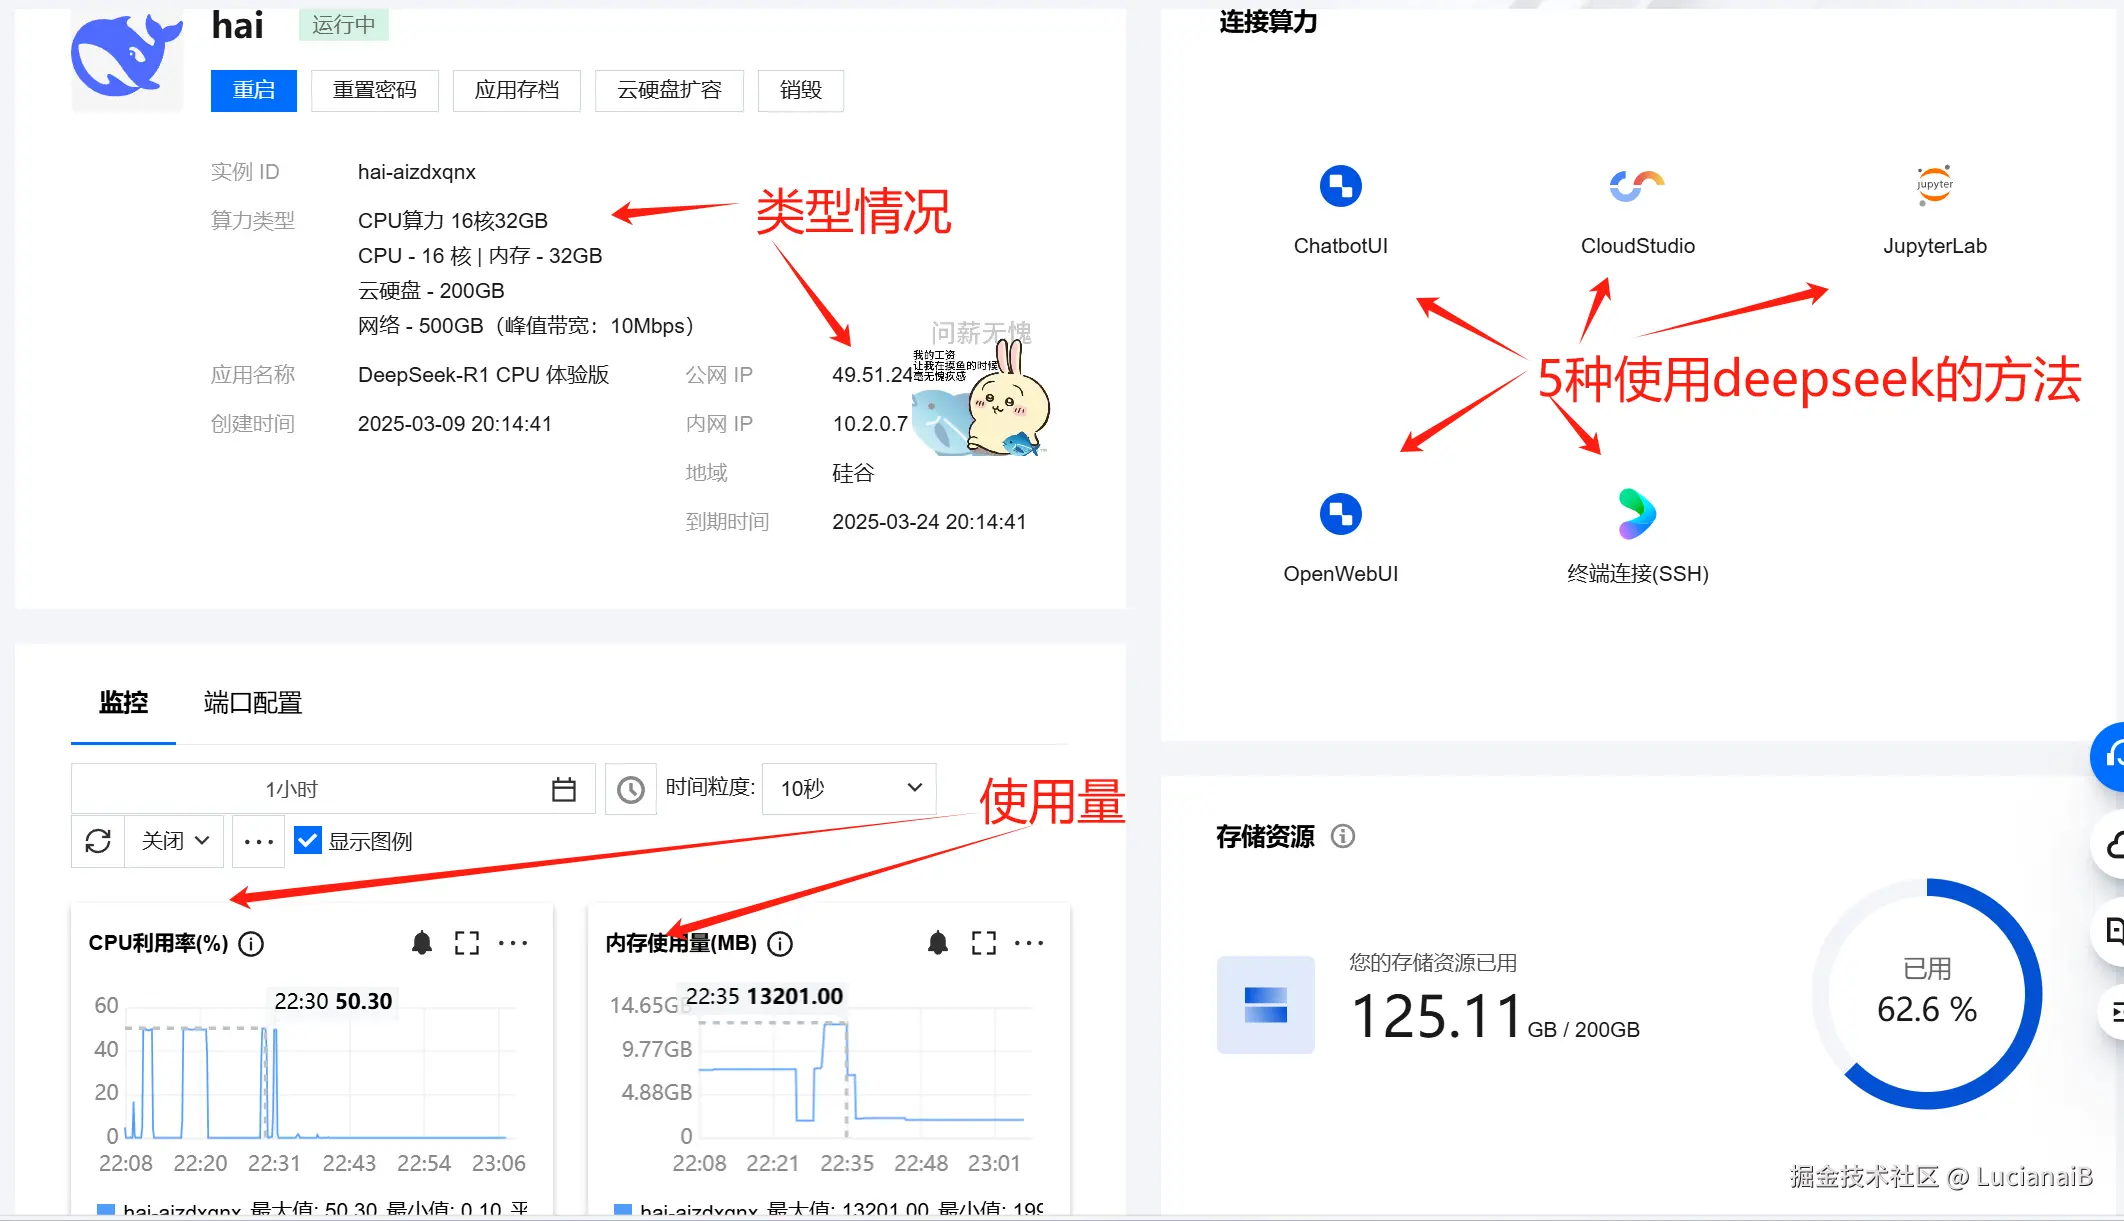
Task: Click the 云硬盘扩容 button
Action: tap(669, 91)
